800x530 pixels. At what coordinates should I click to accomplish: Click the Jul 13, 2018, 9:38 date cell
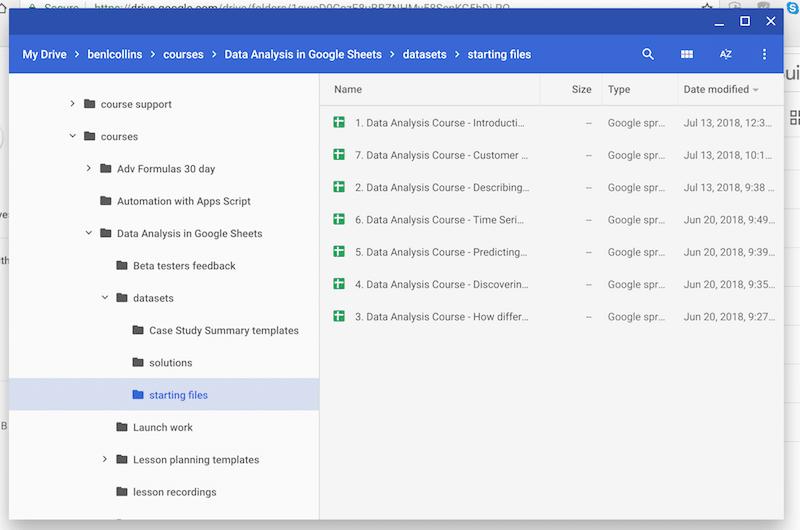tap(729, 187)
